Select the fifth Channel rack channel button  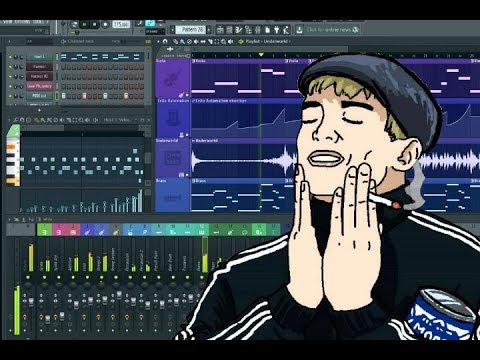click(x=39, y=96)
